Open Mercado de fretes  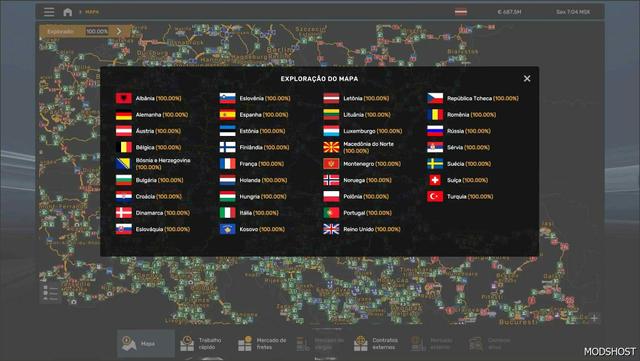tap(263, 344)
